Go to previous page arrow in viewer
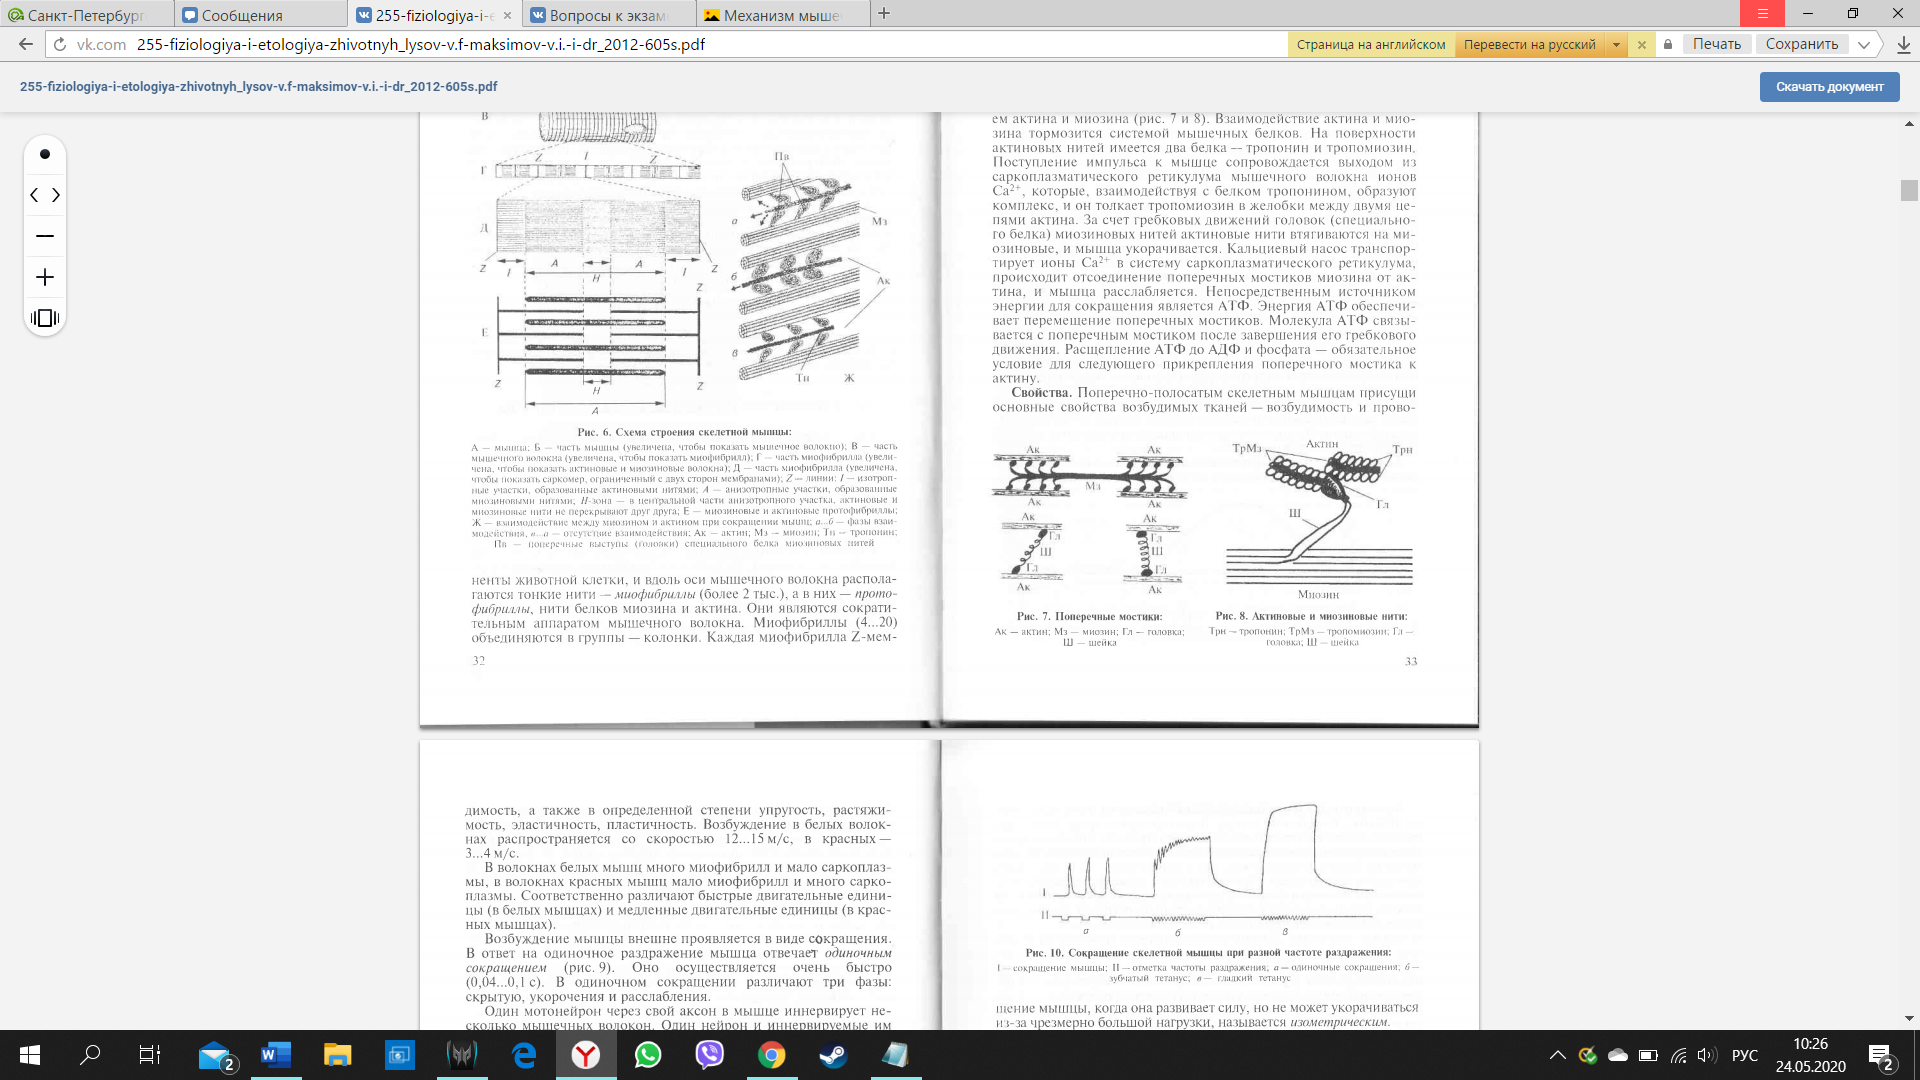Viewport: 1920px width, 1080px height. (x=34, y=195)
